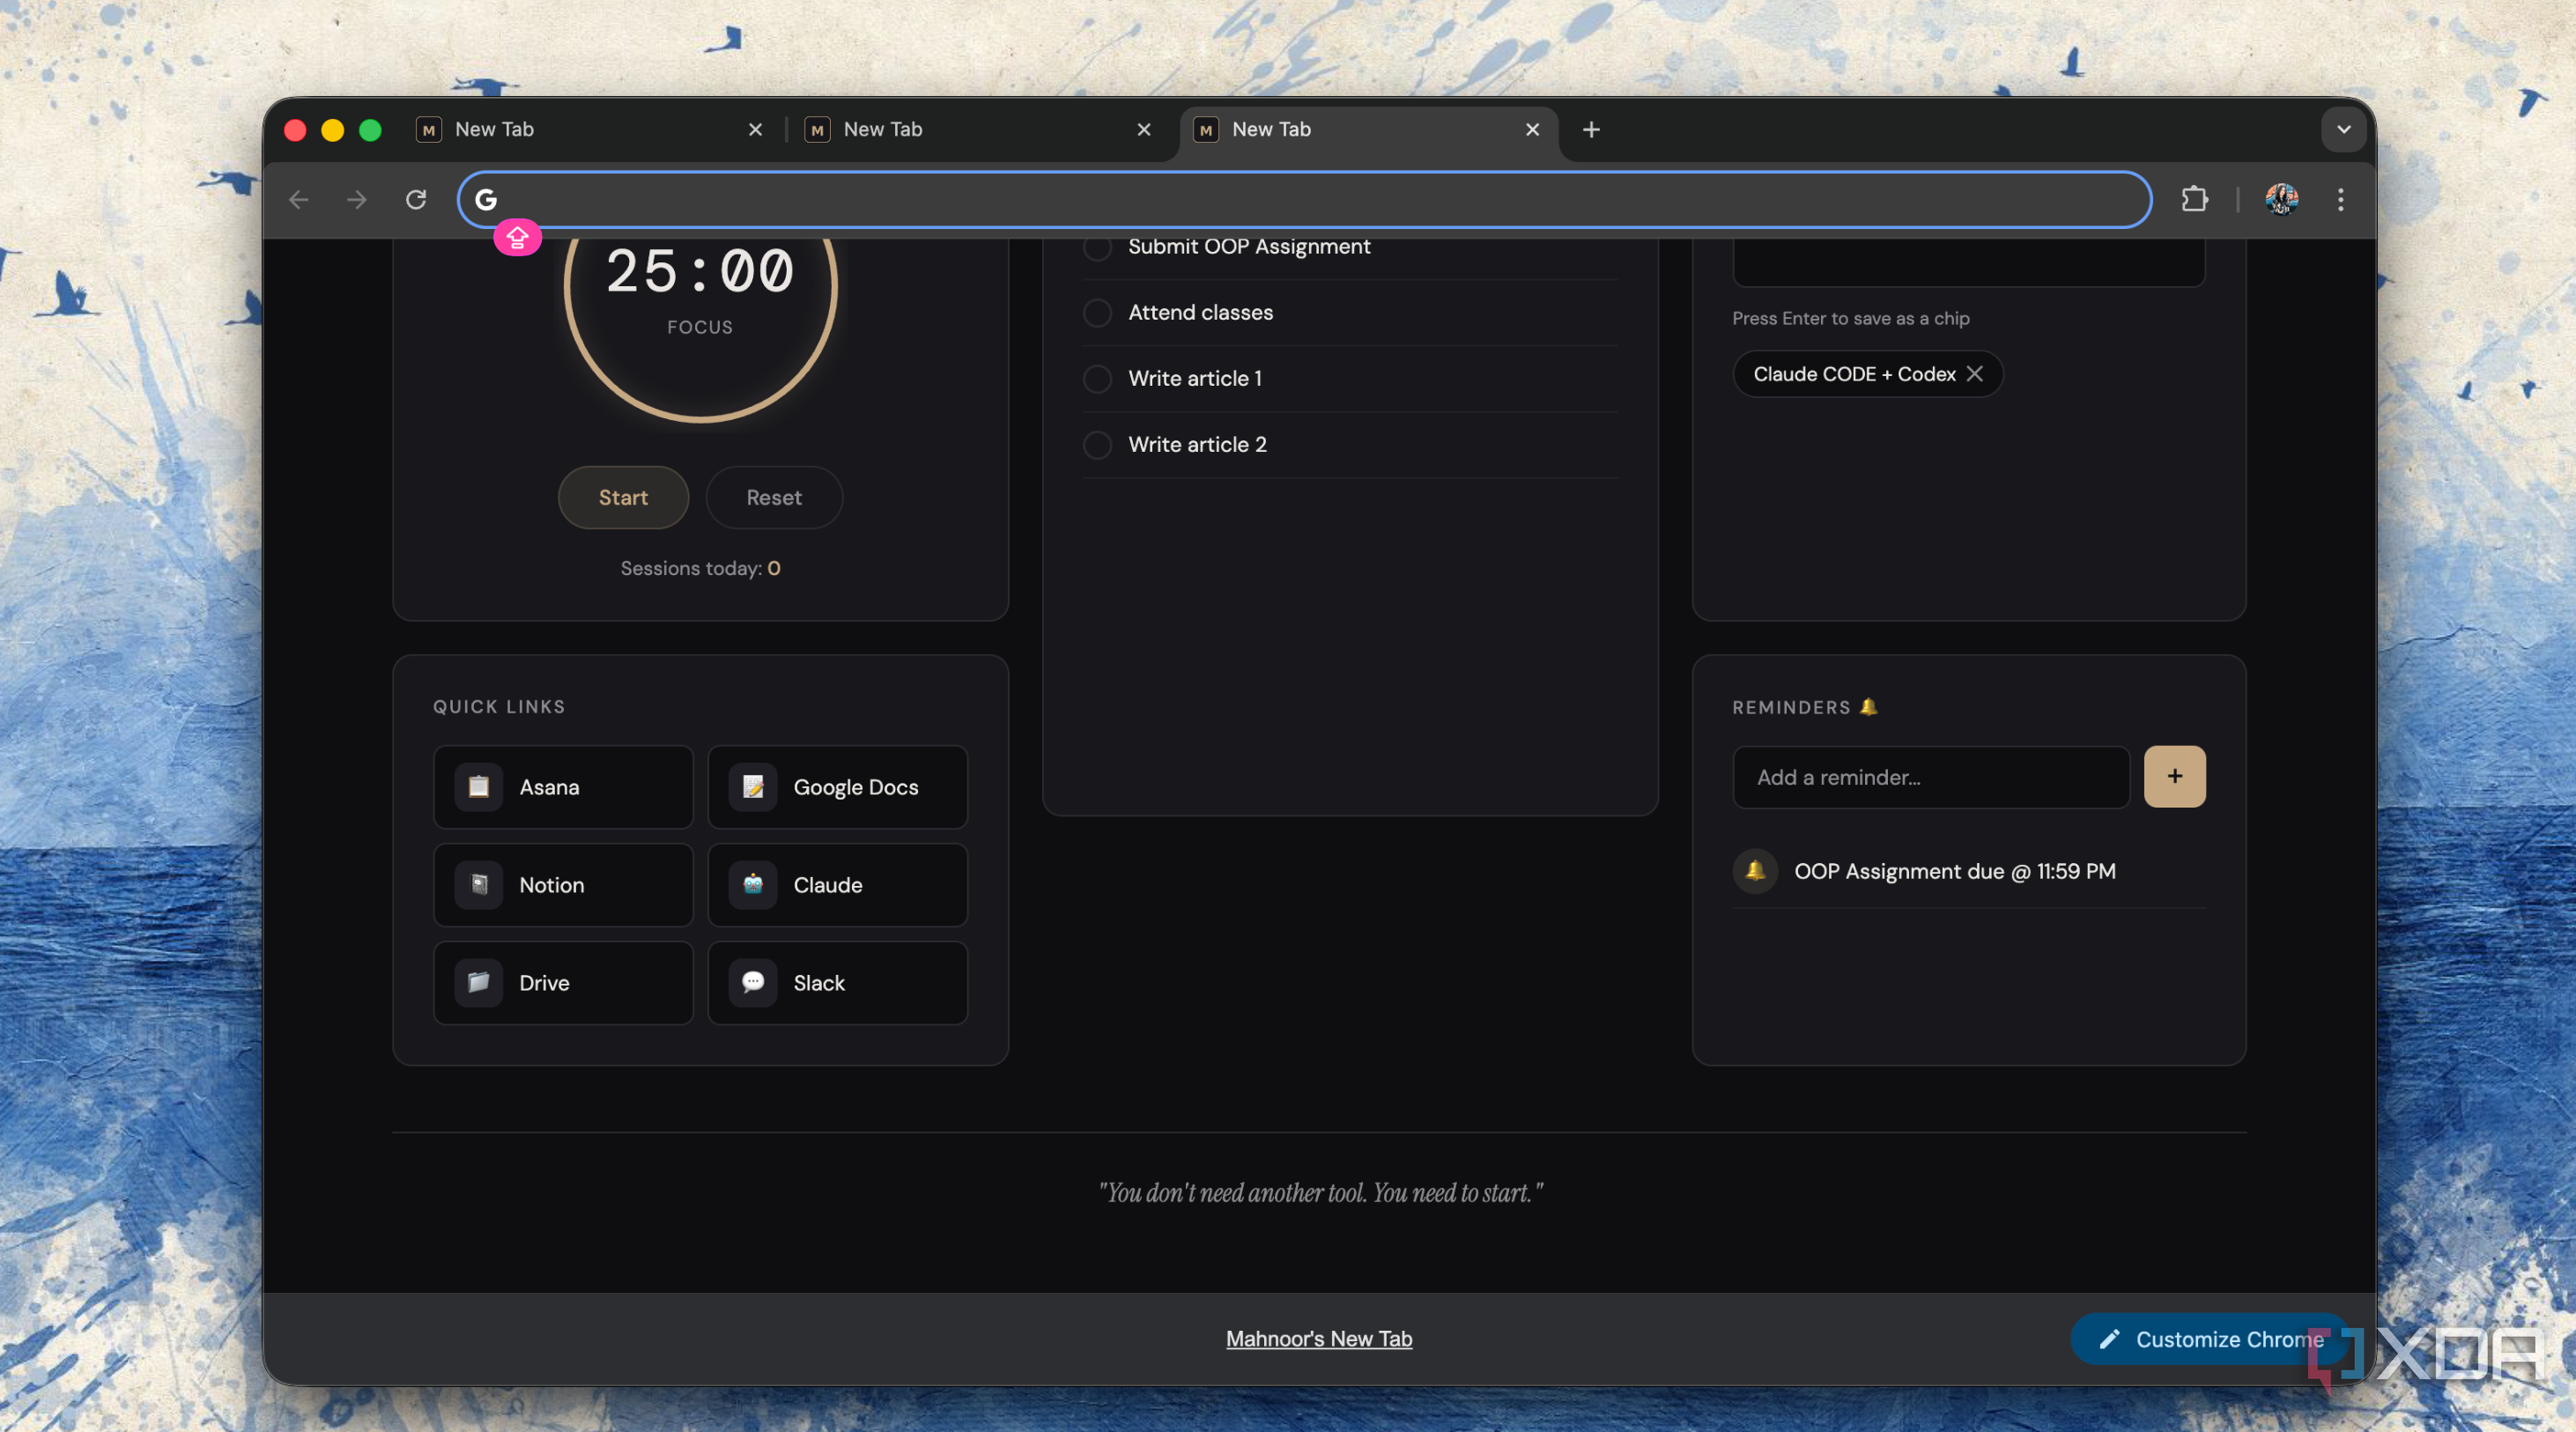Add reminder with the plus button

pyautogui.click(x=2174, y=777)
